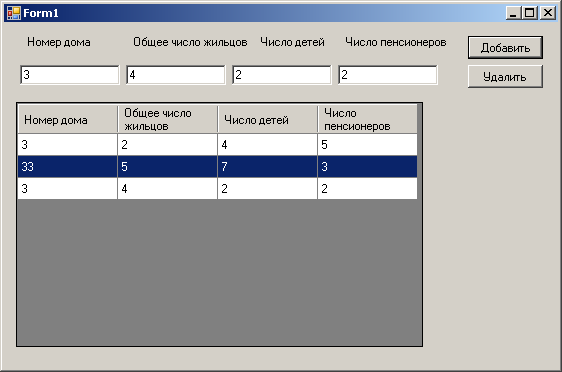Focus the Общее число жильцов input field
This screenshot has width=562, height=372.
[x=176, y=75]
